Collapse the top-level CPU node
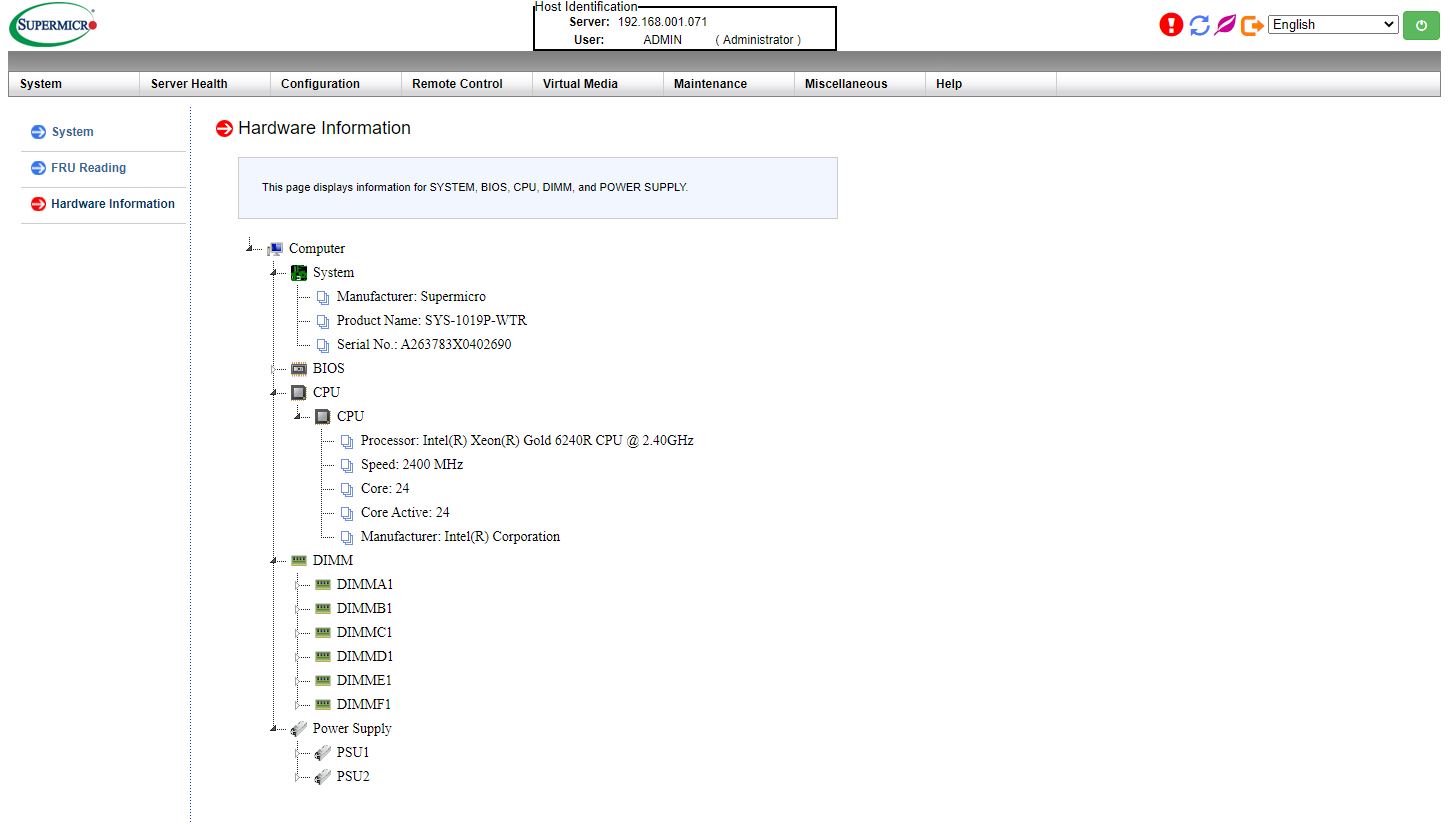 click(x=273, y=391)
